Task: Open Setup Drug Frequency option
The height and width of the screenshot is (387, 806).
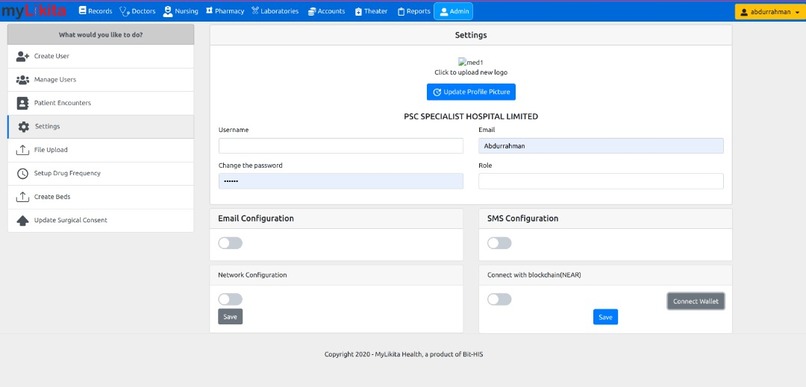Action: click(101, 173)
